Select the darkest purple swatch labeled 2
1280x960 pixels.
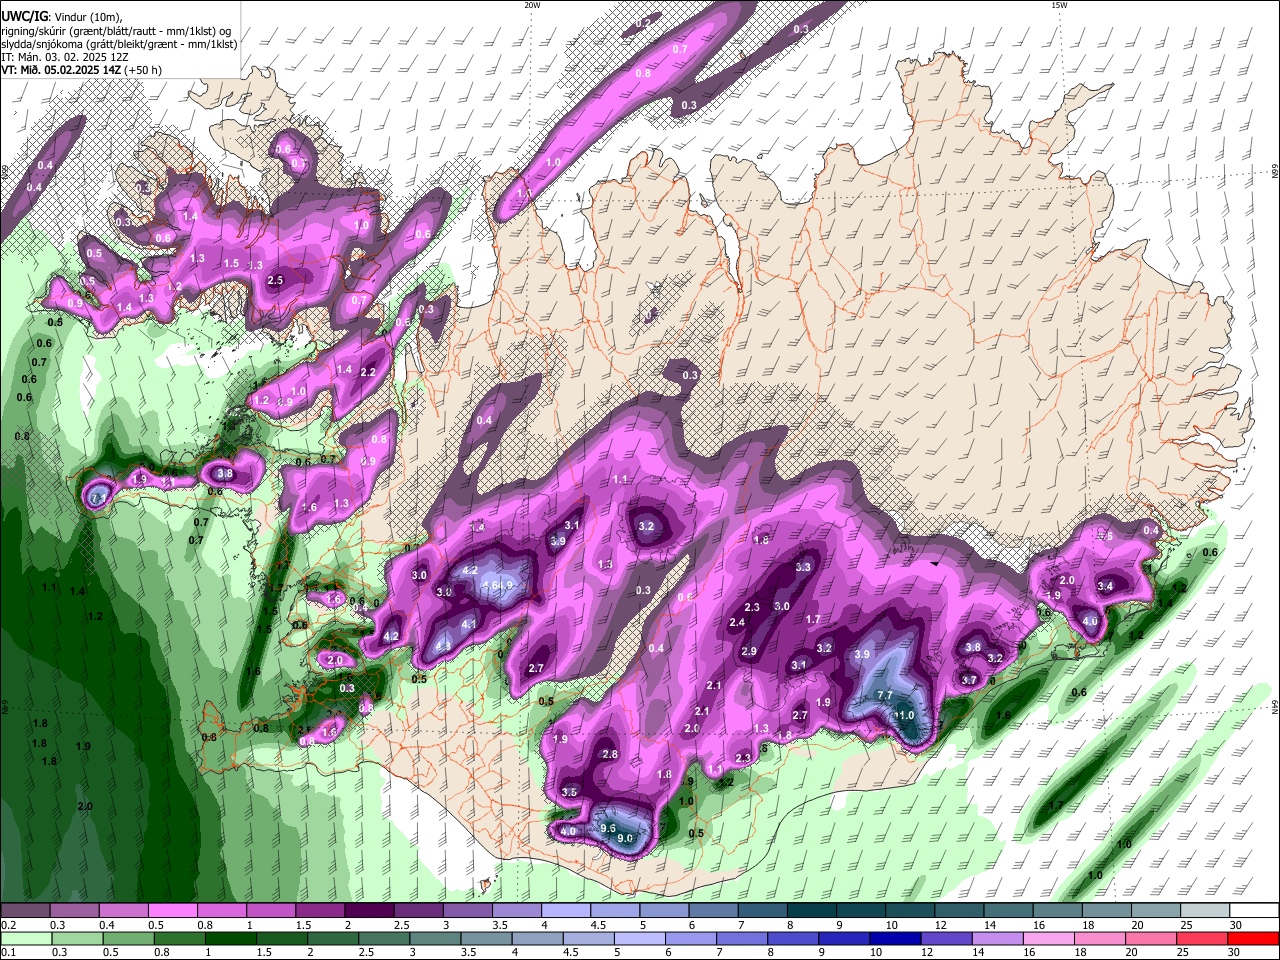(368, 911)
